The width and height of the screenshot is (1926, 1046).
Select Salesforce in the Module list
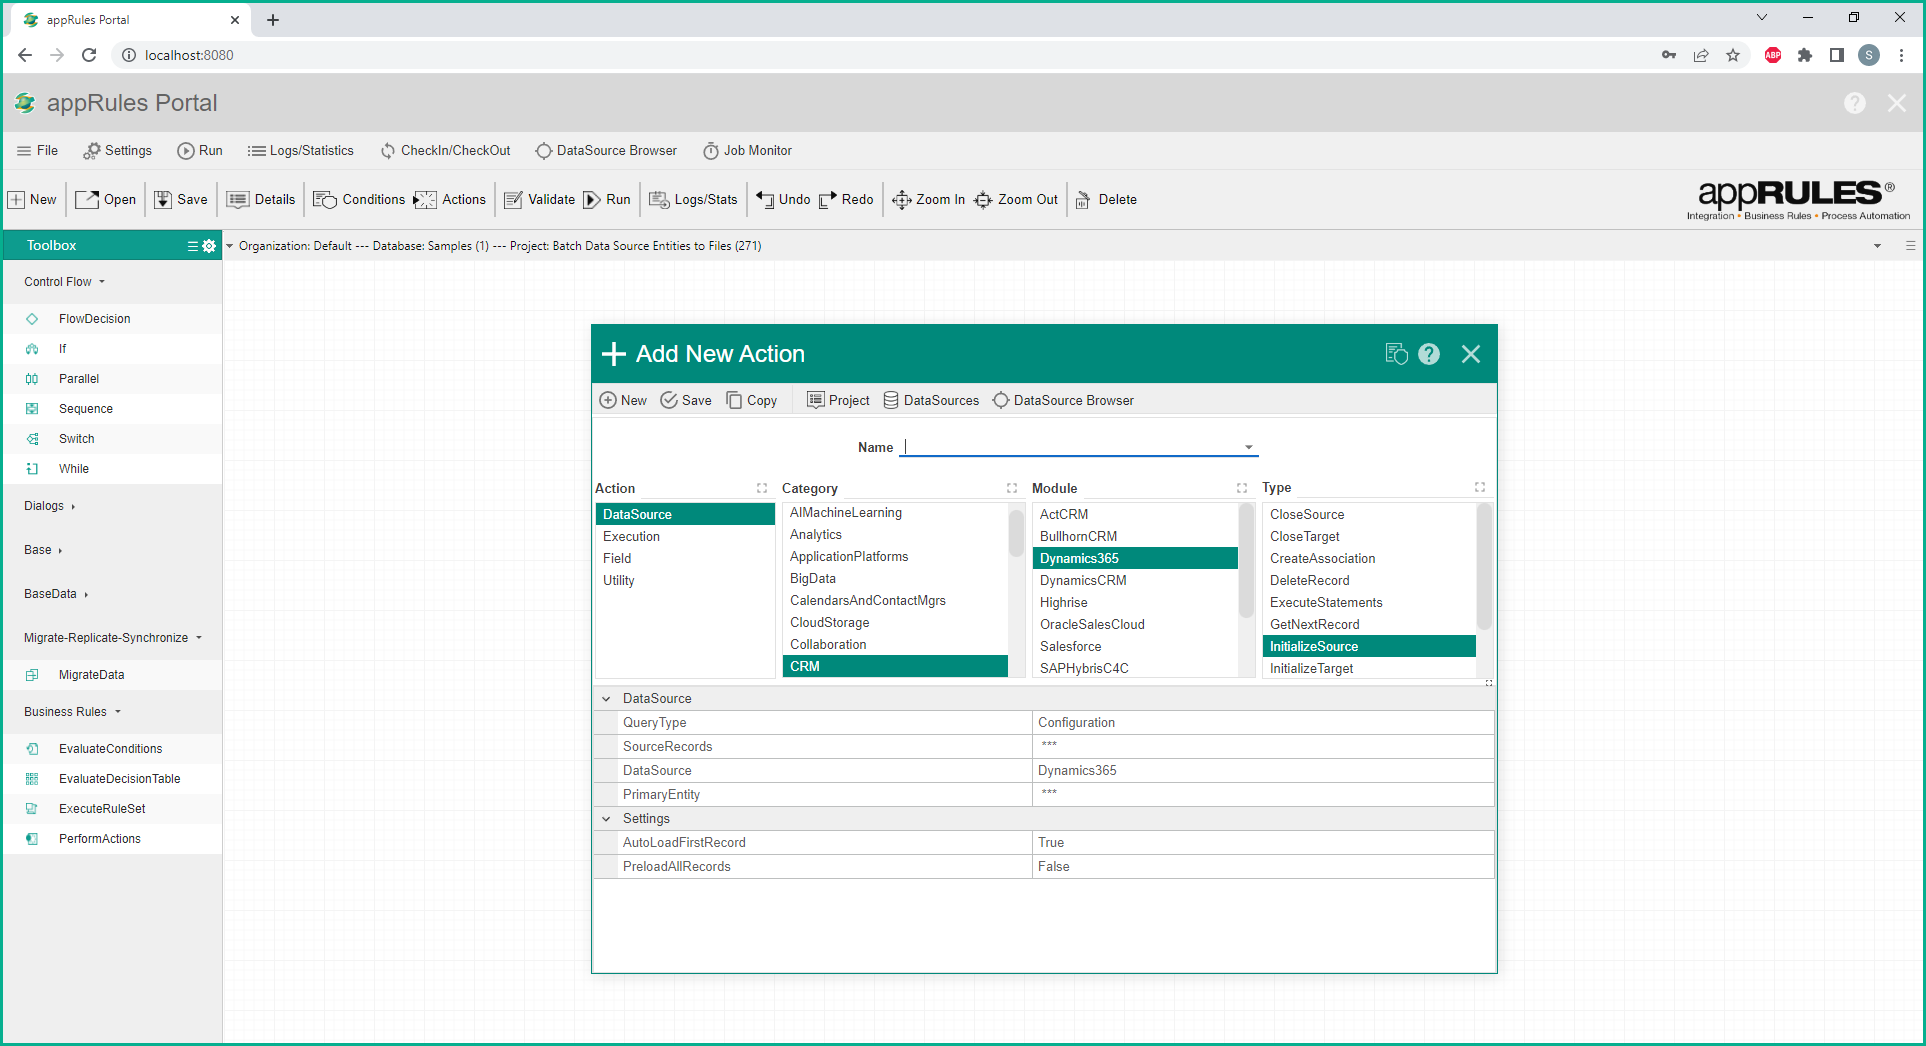(1070, 647)
